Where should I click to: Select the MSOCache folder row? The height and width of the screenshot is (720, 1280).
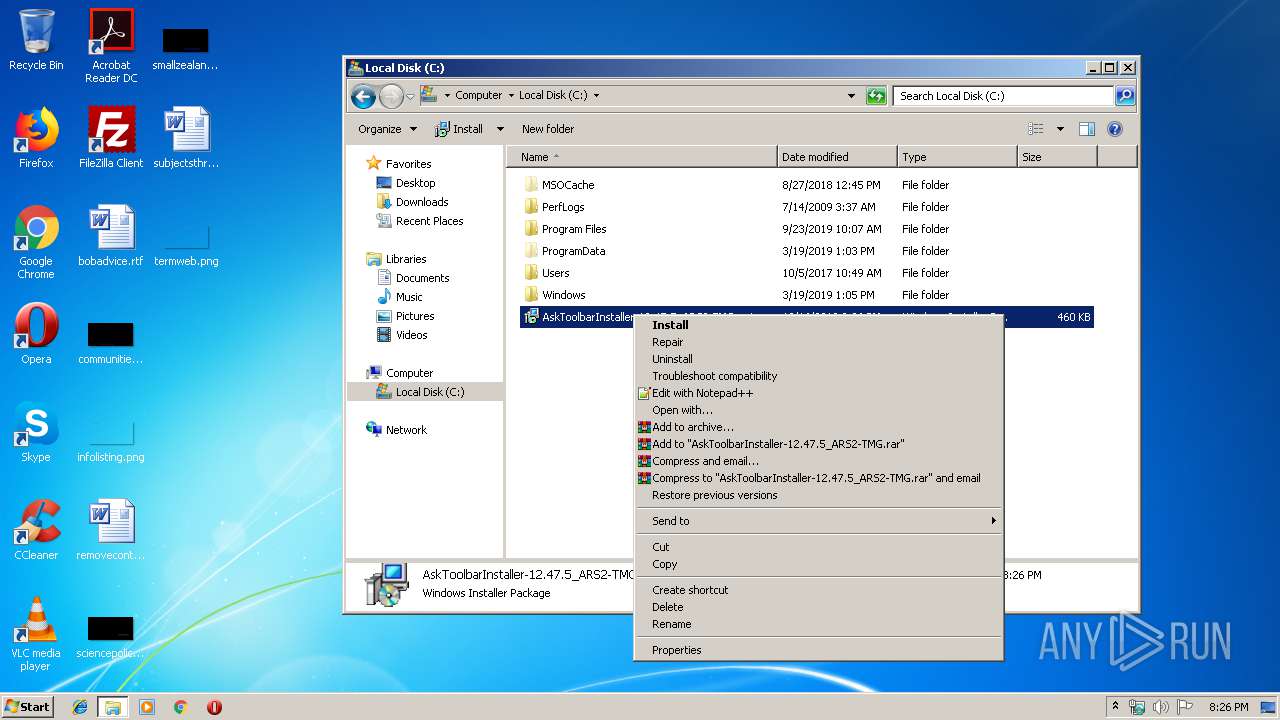pyautogui.click(x=807, y=185)
